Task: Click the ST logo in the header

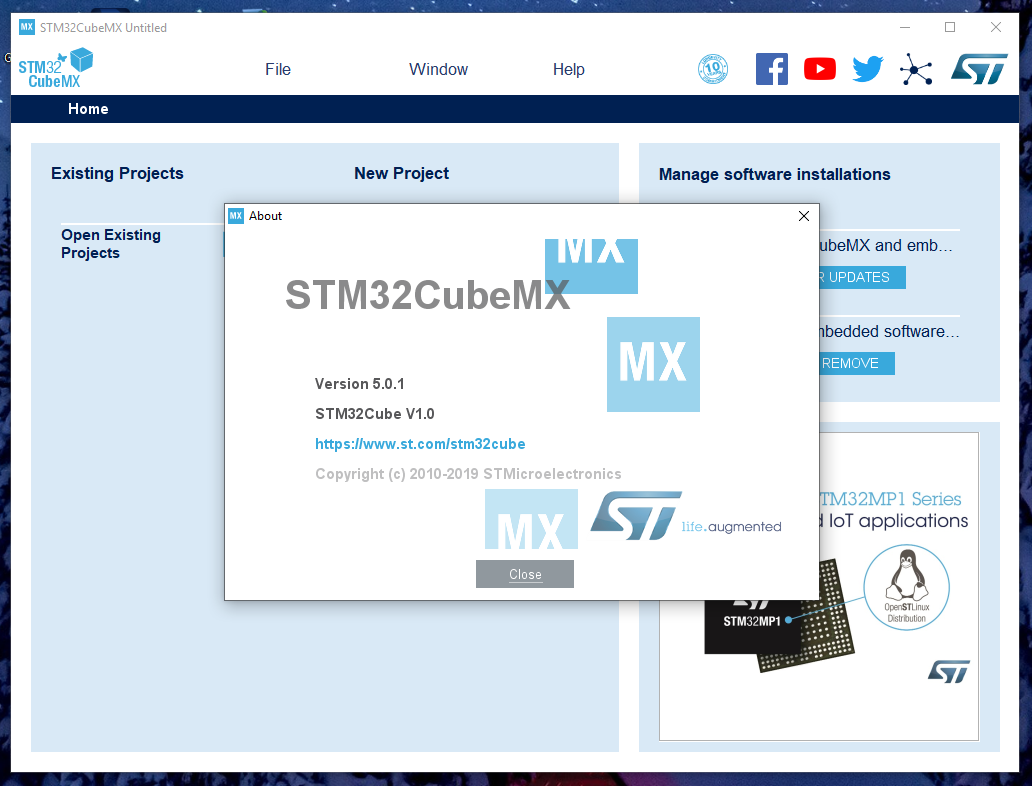Action: coord(979,69)
